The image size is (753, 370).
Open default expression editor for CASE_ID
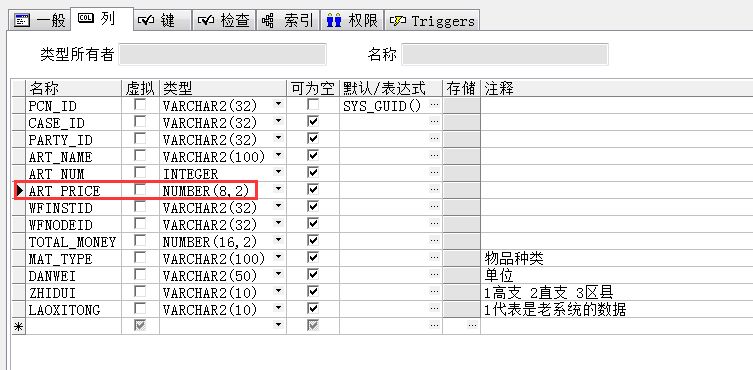point(435,122)
